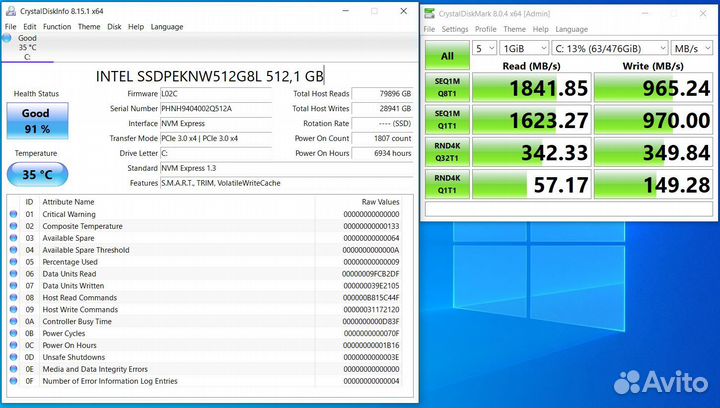Click the Transfer Mode field PCIe 3.0 x4
This screenshot has height=408, width=720.
[x=216, y=138]
